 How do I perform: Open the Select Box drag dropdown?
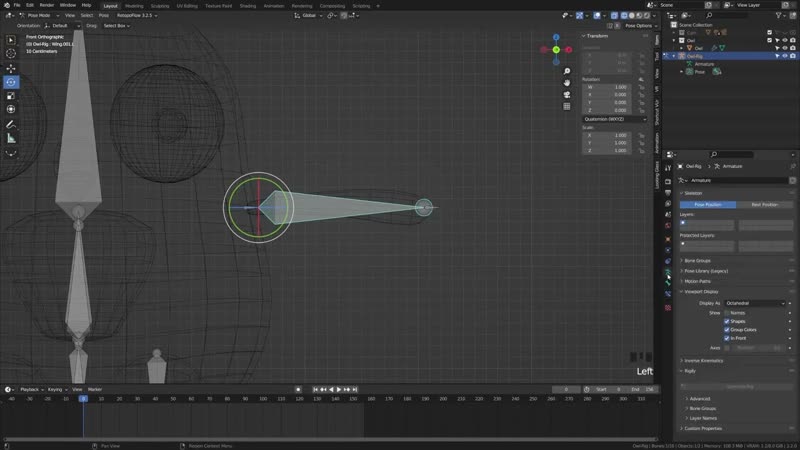(116, 26)
